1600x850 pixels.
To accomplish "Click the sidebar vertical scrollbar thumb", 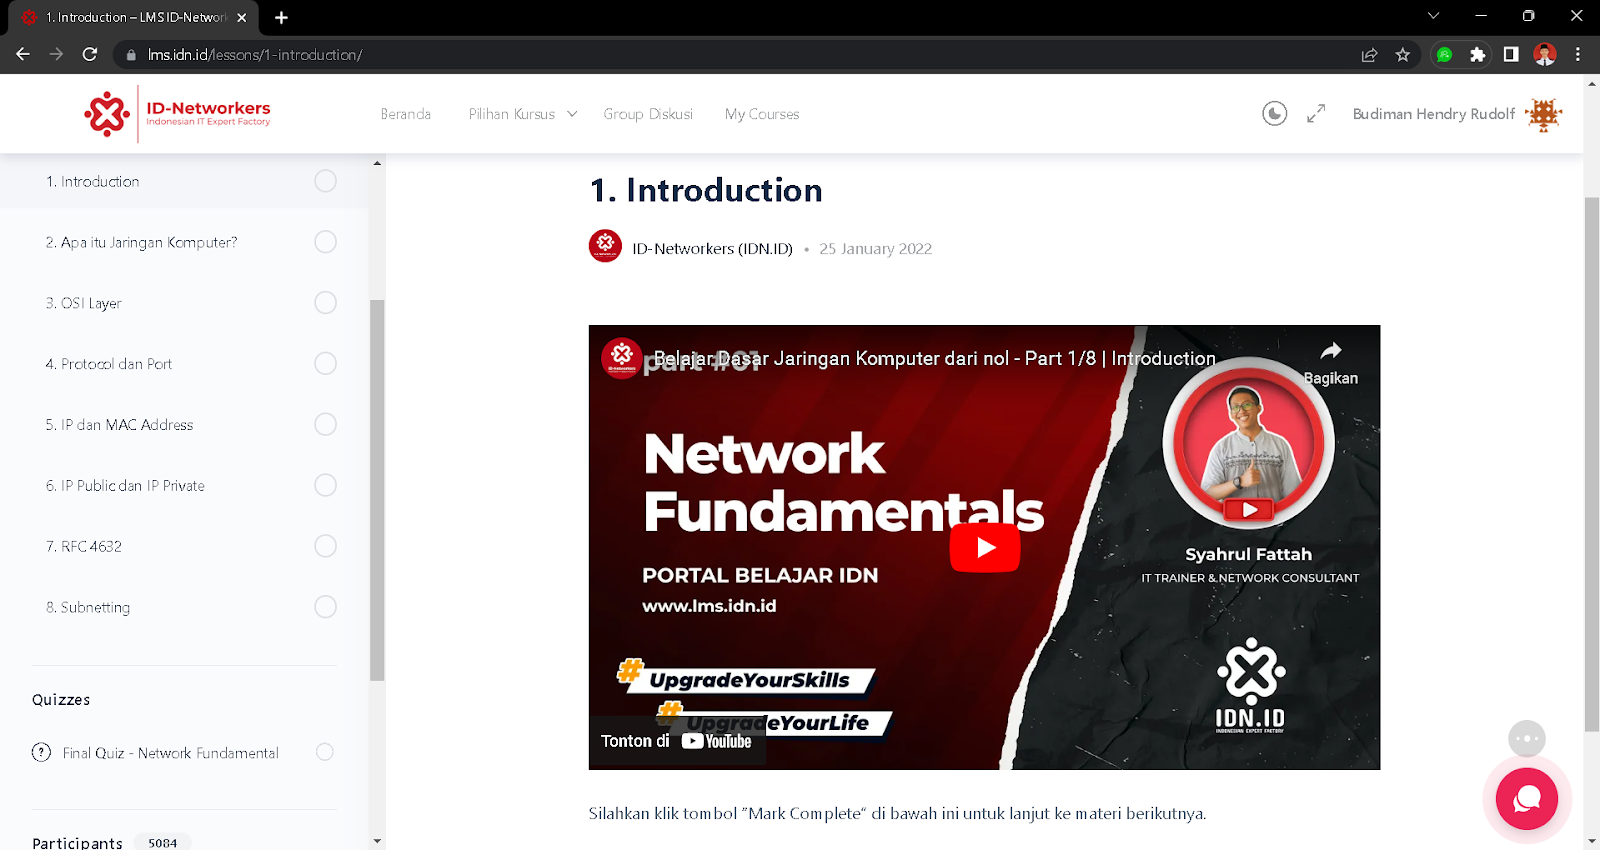I will click(x=377, y=490).
